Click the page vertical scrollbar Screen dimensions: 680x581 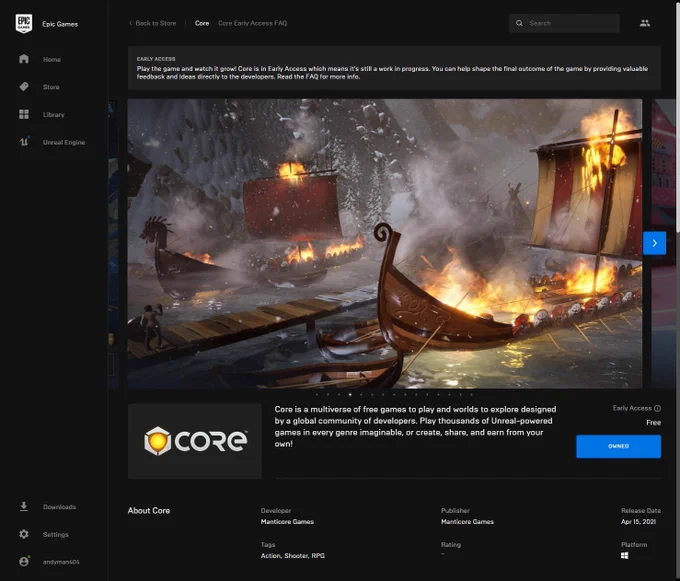click(677, 119)
